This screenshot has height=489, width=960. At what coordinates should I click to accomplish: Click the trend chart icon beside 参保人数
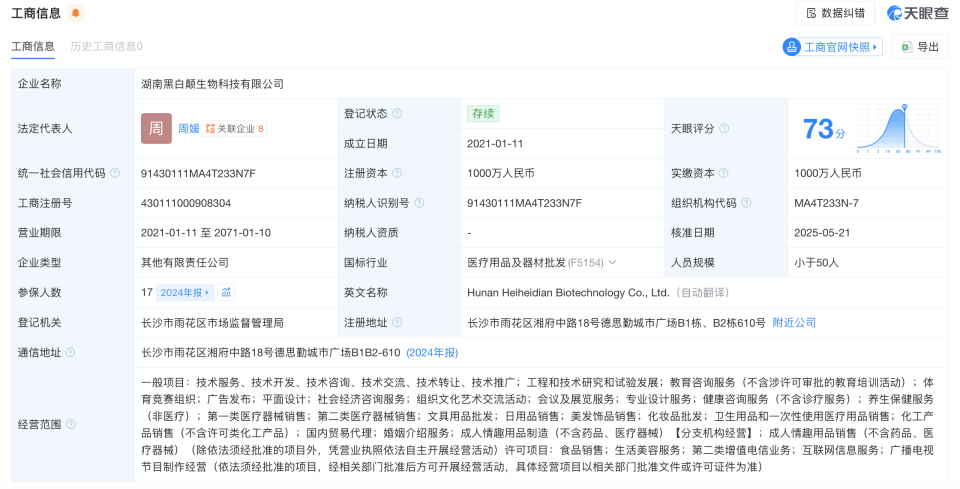[227, 293]
